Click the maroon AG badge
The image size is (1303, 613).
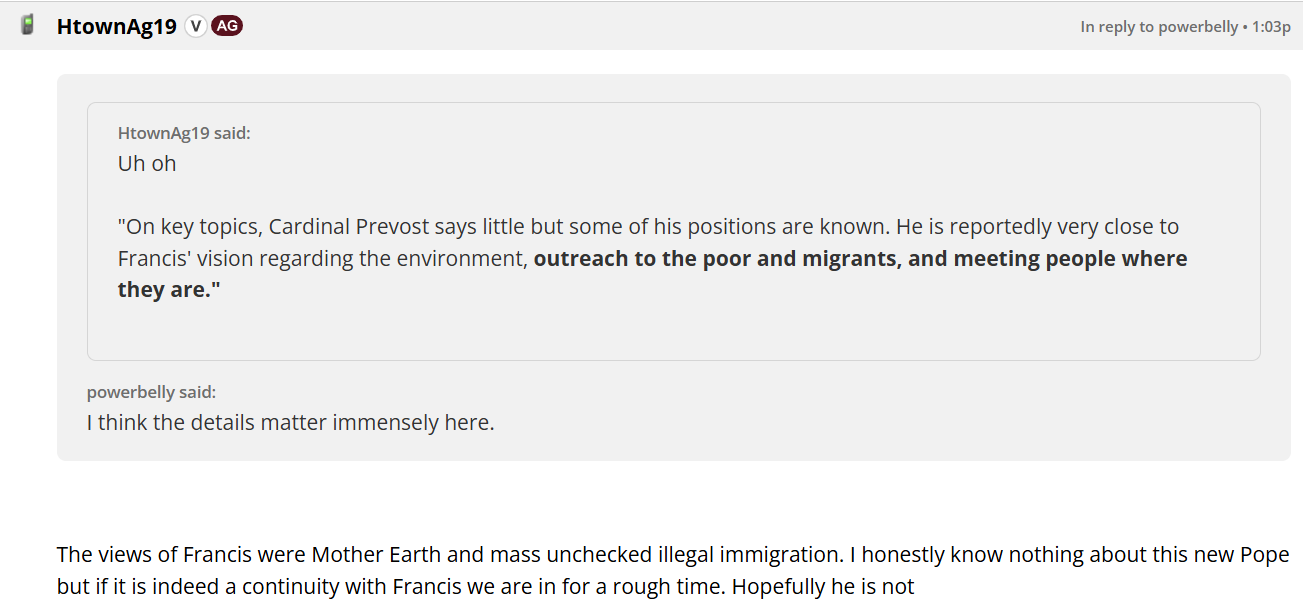tap(227, 26)
